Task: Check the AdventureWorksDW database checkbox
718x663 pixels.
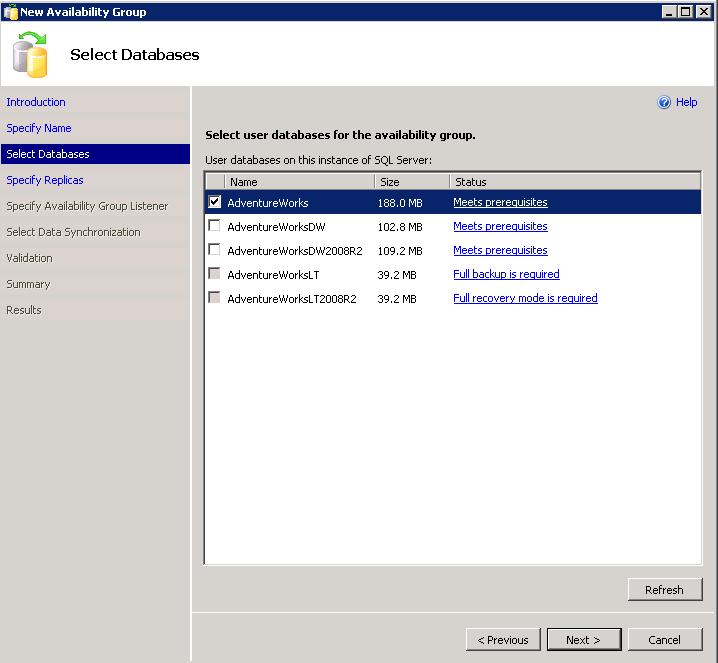Action: 214,226
